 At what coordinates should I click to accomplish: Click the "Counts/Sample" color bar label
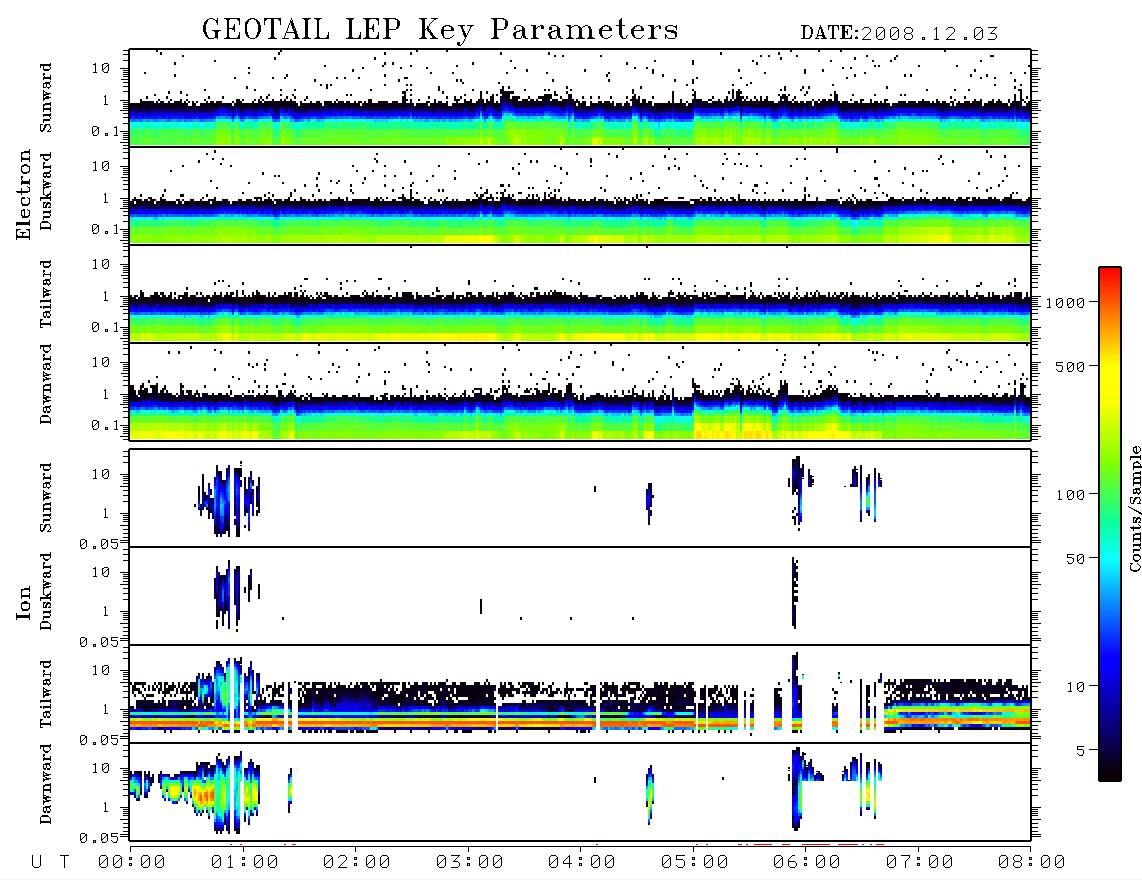[1135, 509]
